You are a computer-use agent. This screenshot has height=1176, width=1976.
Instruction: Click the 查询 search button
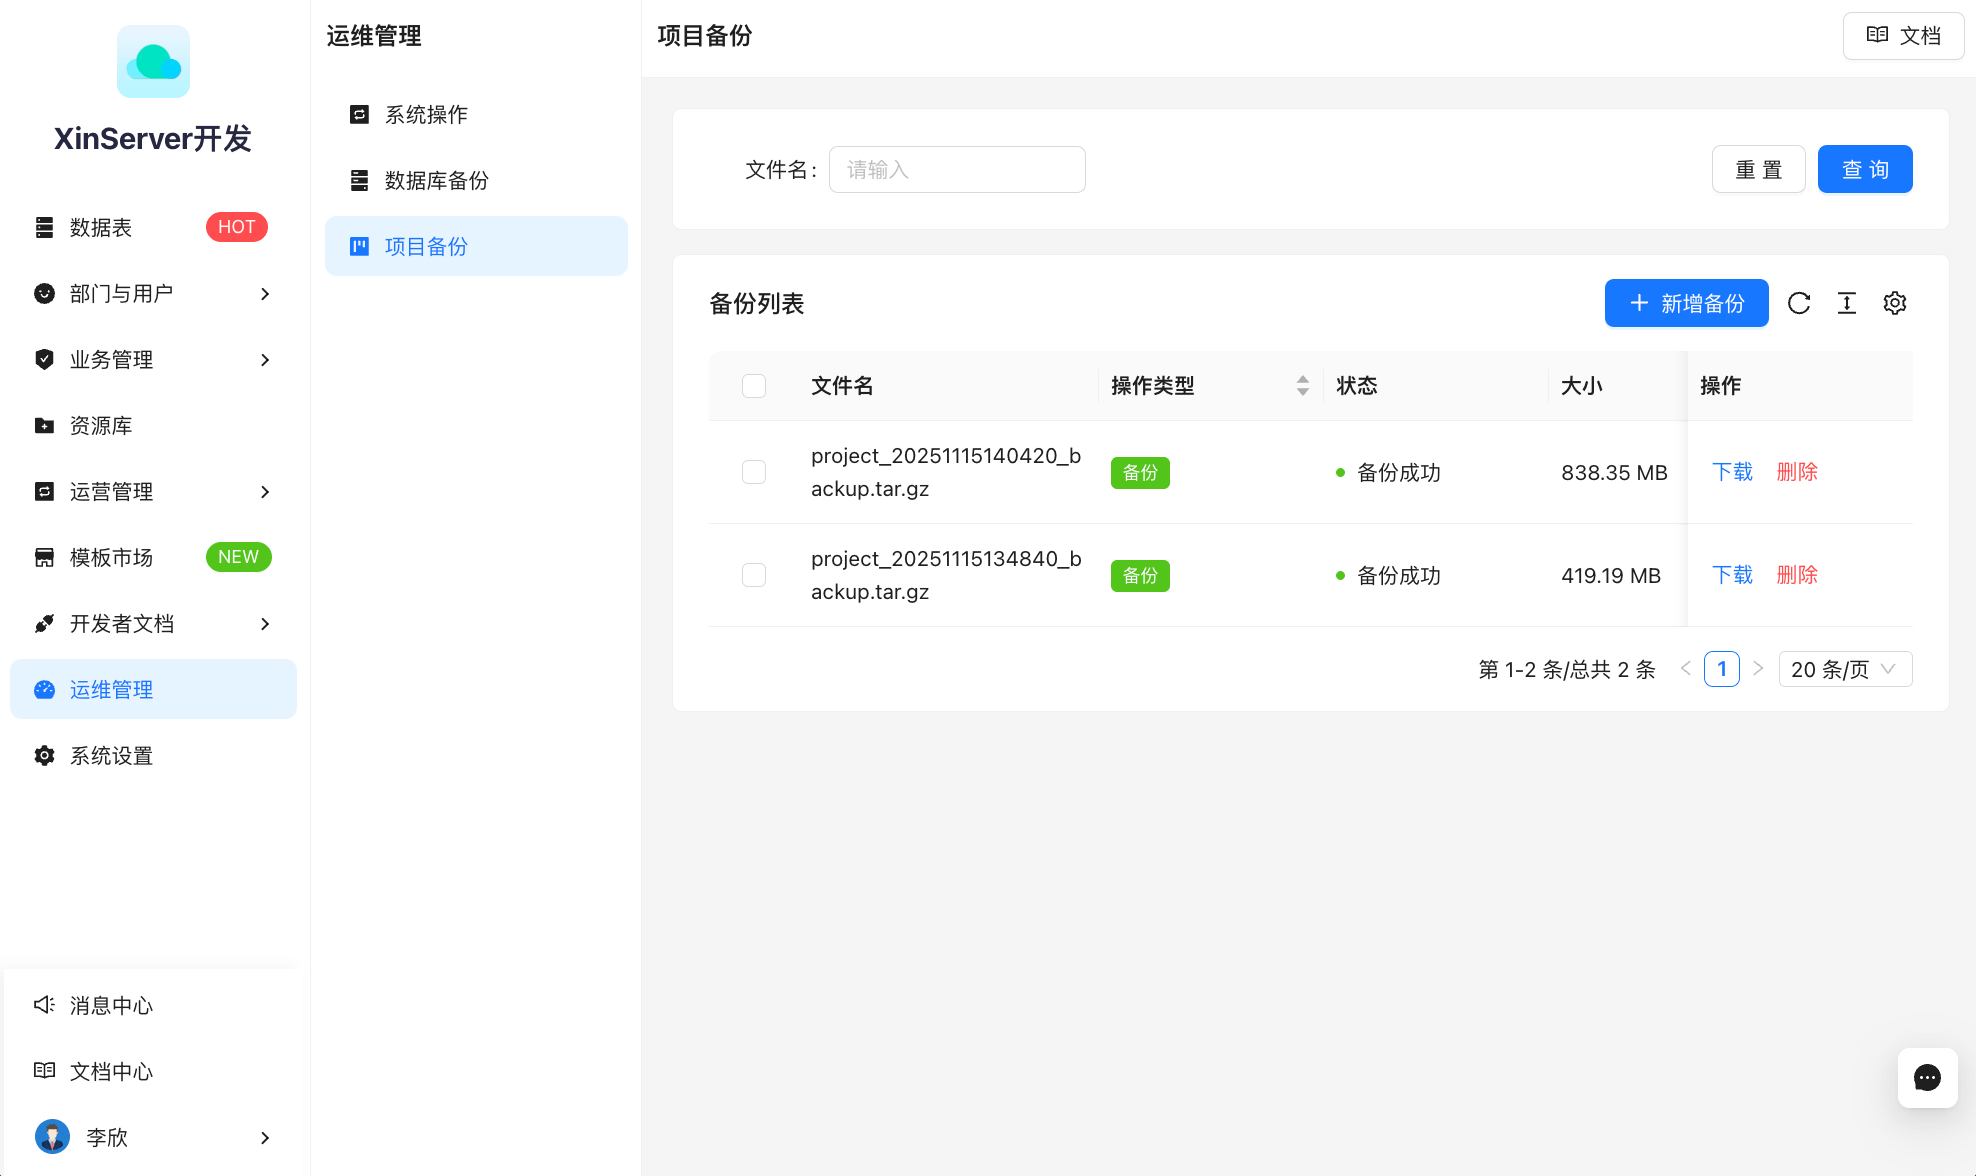click(1865, 169)
